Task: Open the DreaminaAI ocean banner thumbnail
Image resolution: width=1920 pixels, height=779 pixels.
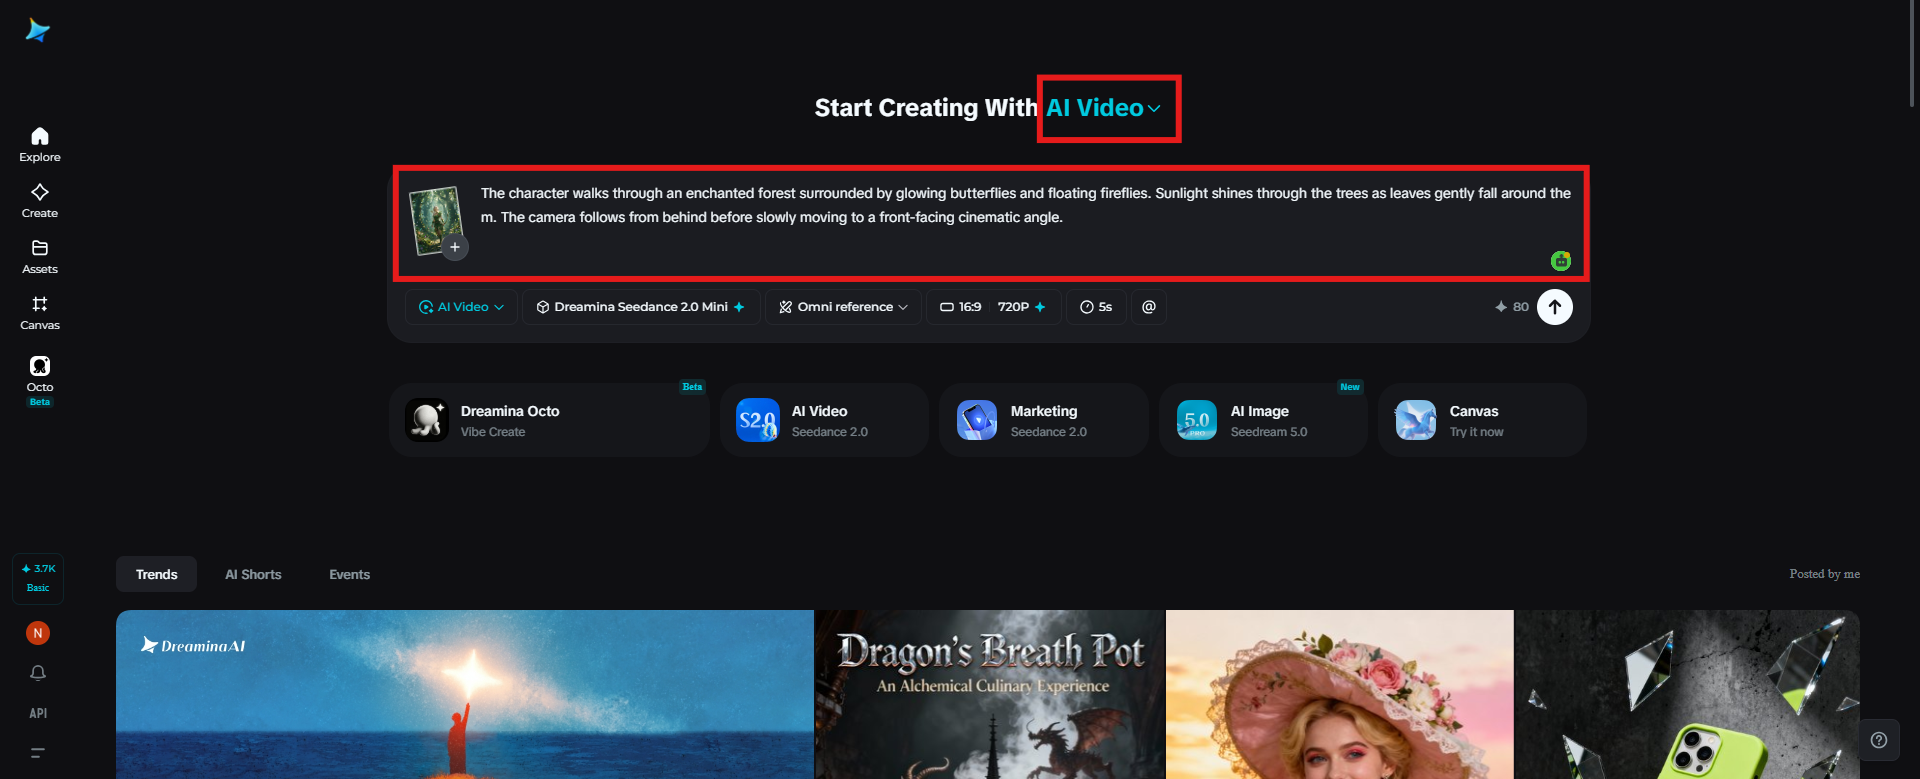Action: (x=465, y=694)
